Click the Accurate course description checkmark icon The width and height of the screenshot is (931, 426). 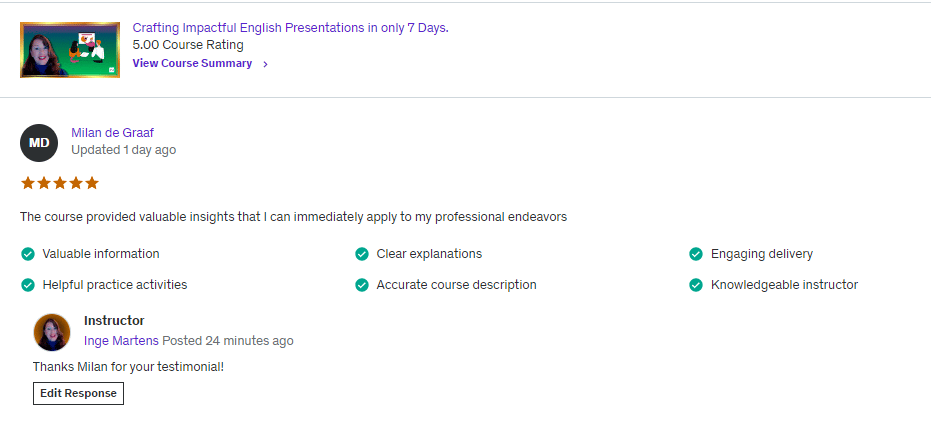(362, 285)
